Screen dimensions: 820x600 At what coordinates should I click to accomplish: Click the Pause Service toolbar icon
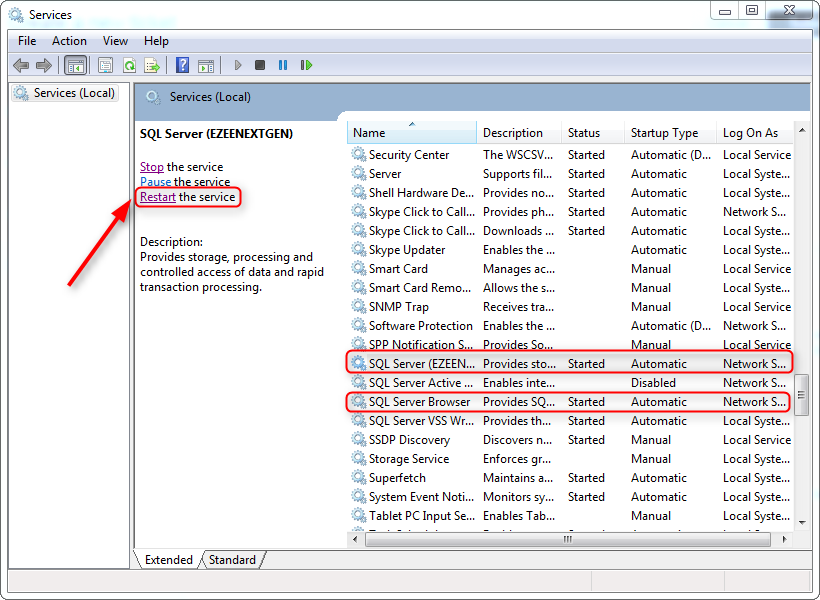(x=283, y=65)
